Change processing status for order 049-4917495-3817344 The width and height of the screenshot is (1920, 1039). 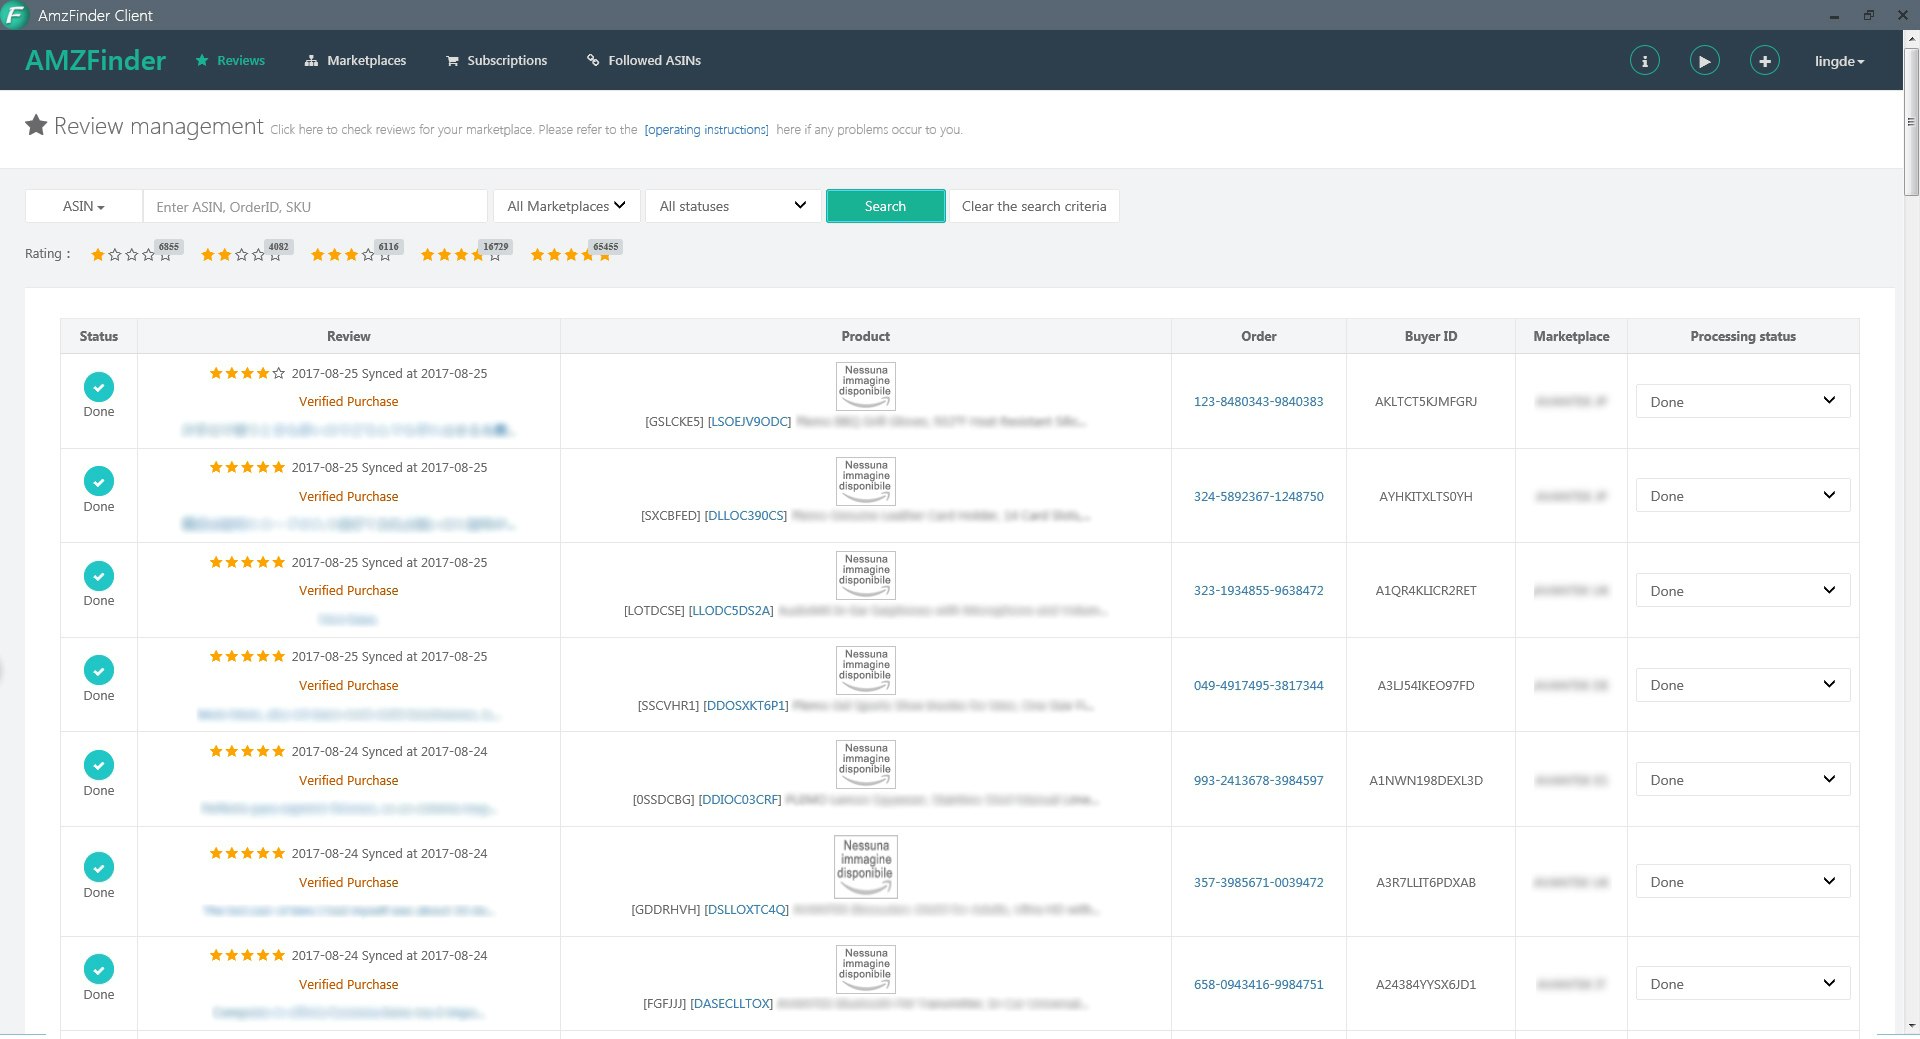click(1743, 685)
